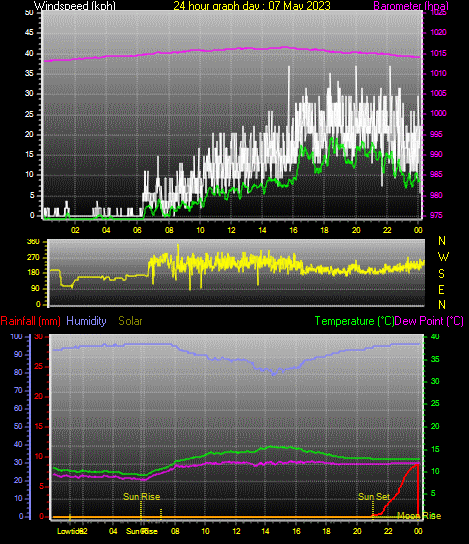Click the "35" value on the windspeed scale
Screen dimensions: 469x544
point(29,74)
